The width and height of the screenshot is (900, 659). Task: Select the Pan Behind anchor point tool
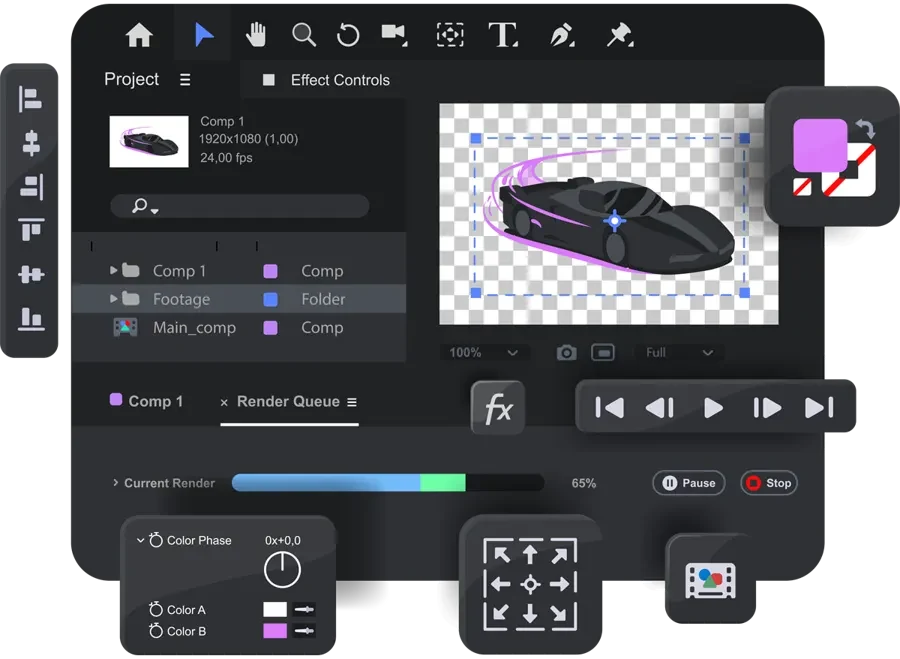(450, 35)
